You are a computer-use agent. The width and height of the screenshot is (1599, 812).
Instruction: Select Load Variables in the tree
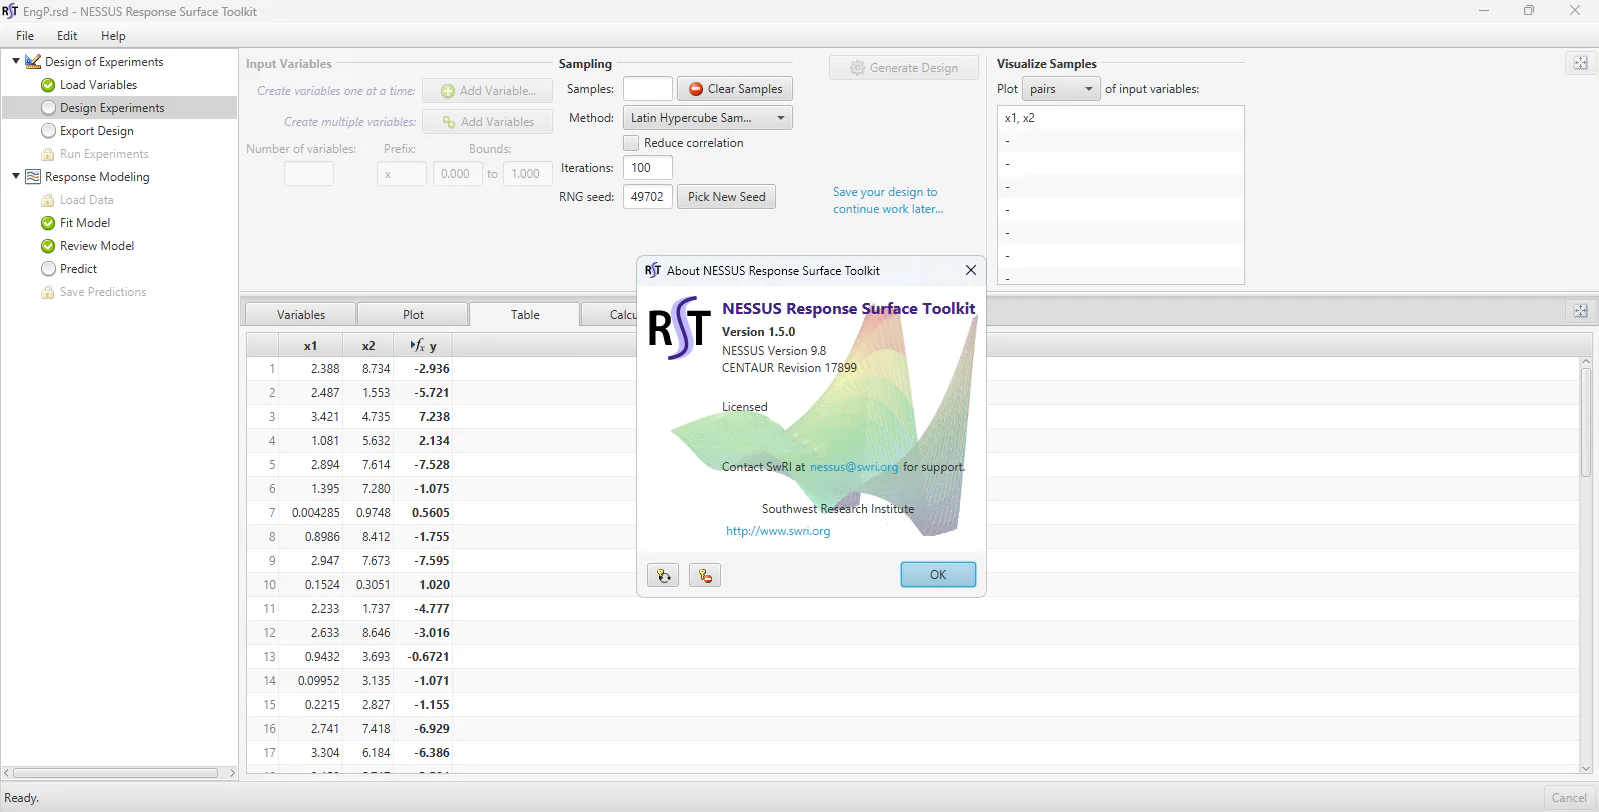(x=98, y=85)
